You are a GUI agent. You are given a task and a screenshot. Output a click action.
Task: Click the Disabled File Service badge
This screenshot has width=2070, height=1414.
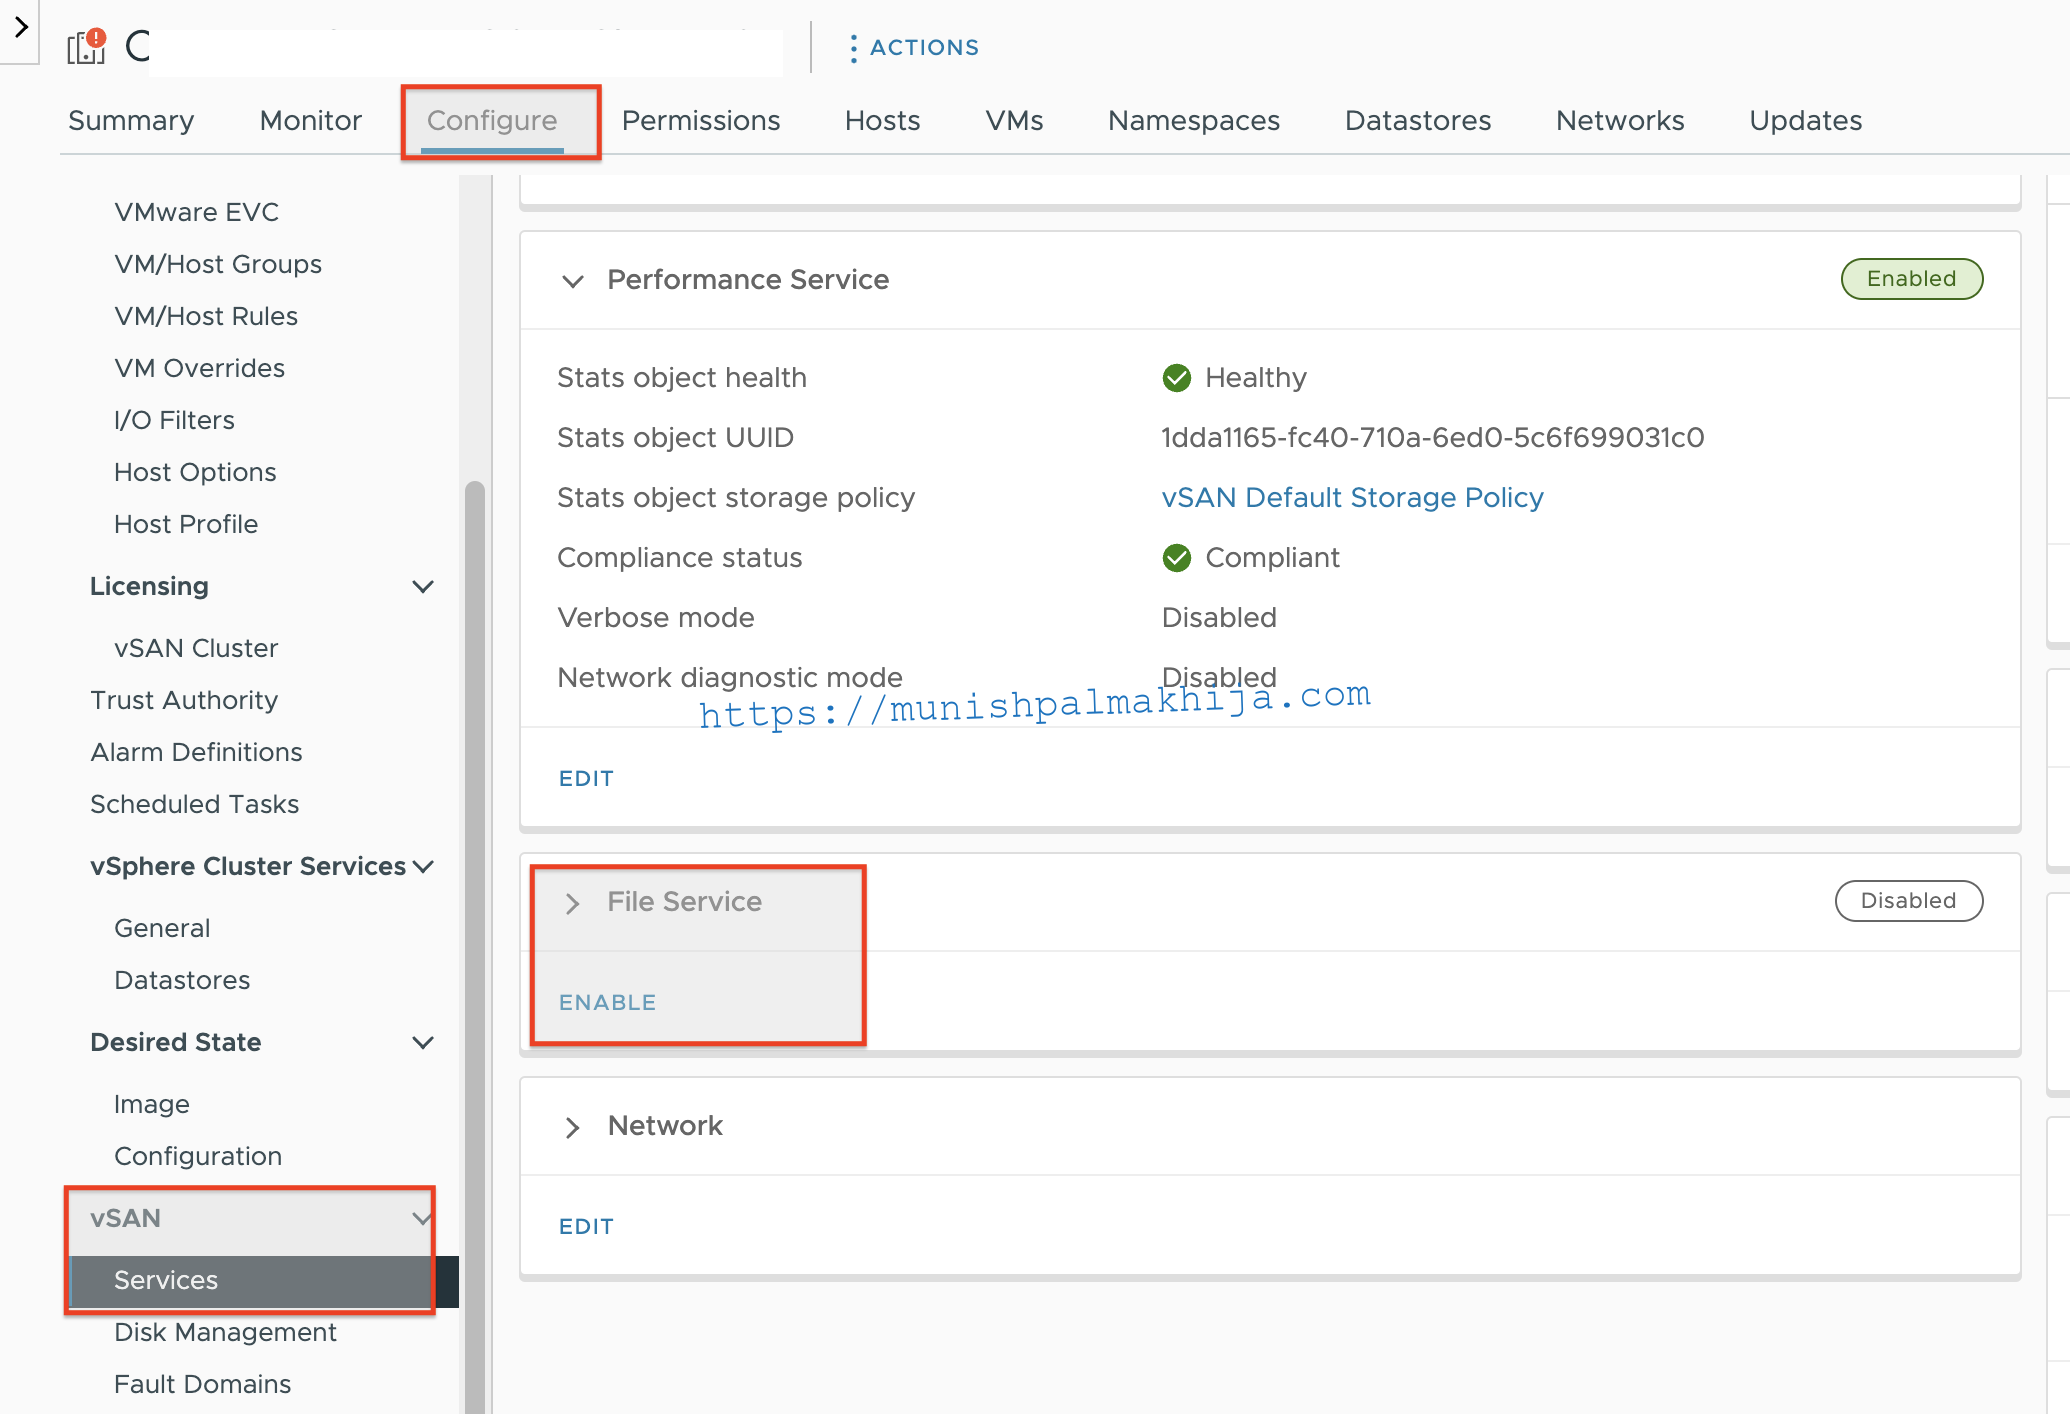(x=1908, y=901)
